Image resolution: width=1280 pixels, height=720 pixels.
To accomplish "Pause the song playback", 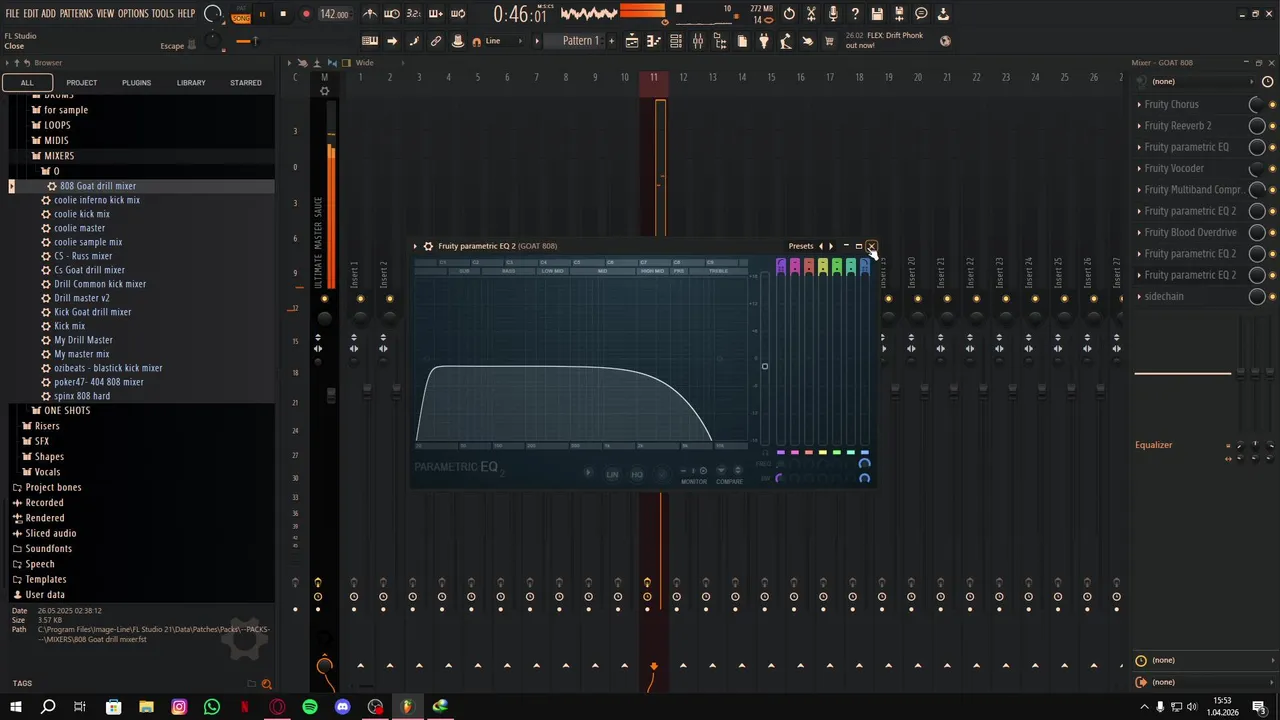I will point(262,14).
